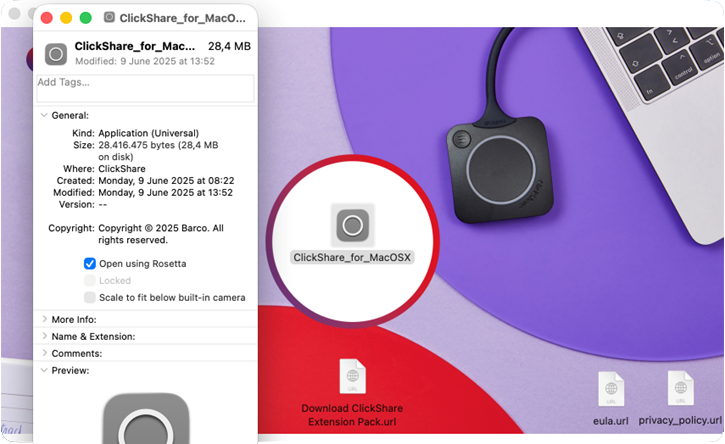Image resolution: width=725 pixels, height=444 pixels.
Task: Click the Modified date in the General section
Action: (165, 192)
